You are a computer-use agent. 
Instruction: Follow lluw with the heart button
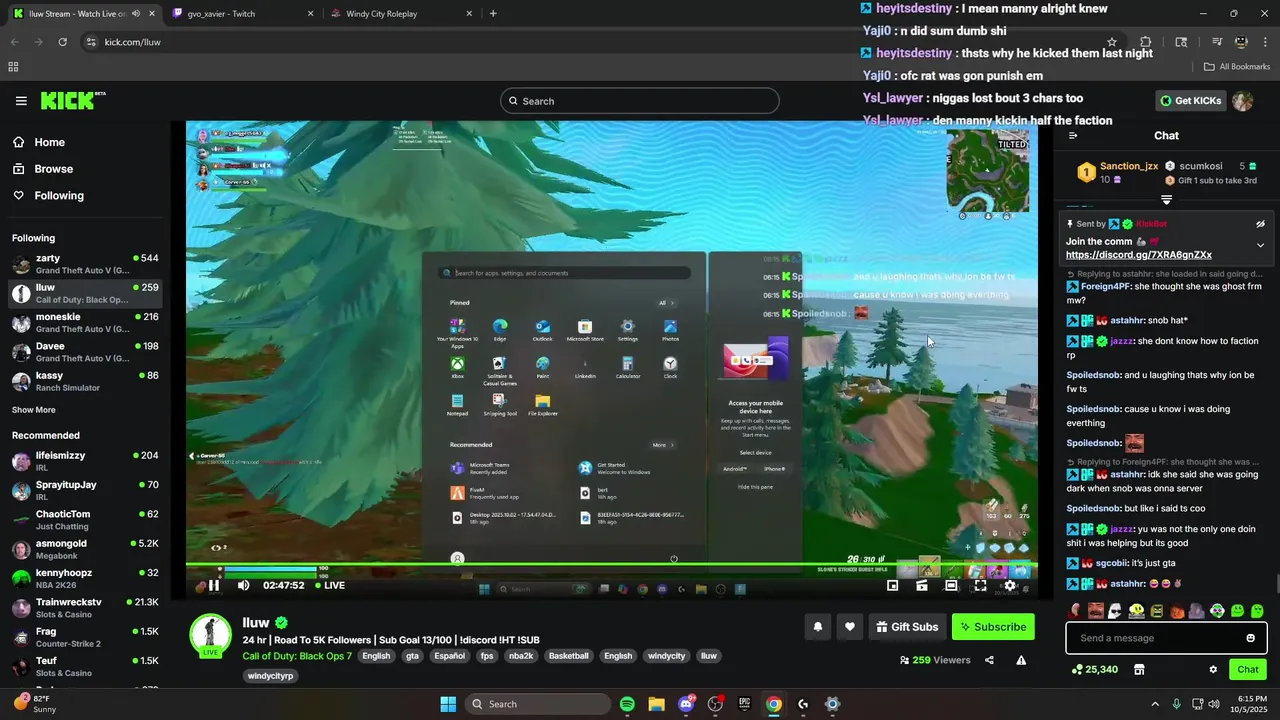(x=849, y=627)
